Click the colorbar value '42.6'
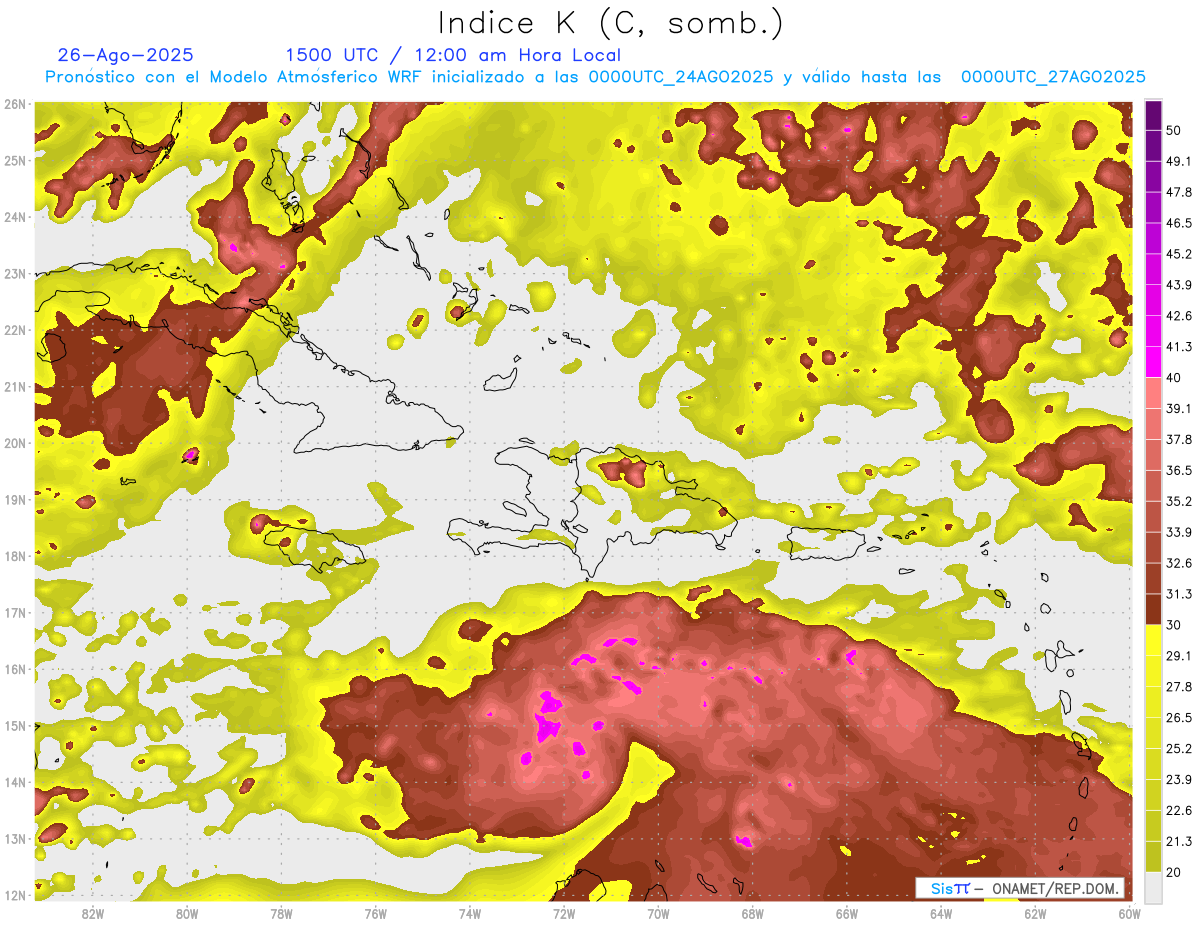 (x=1178, y=316)
